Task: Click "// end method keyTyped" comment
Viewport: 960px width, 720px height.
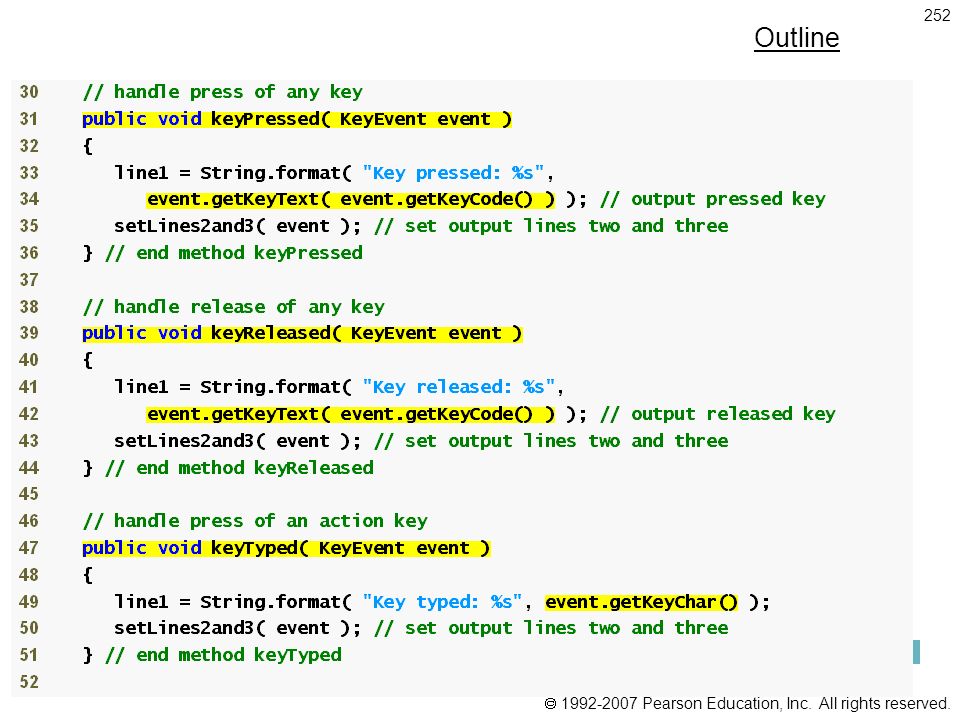Action: (223, 656)
